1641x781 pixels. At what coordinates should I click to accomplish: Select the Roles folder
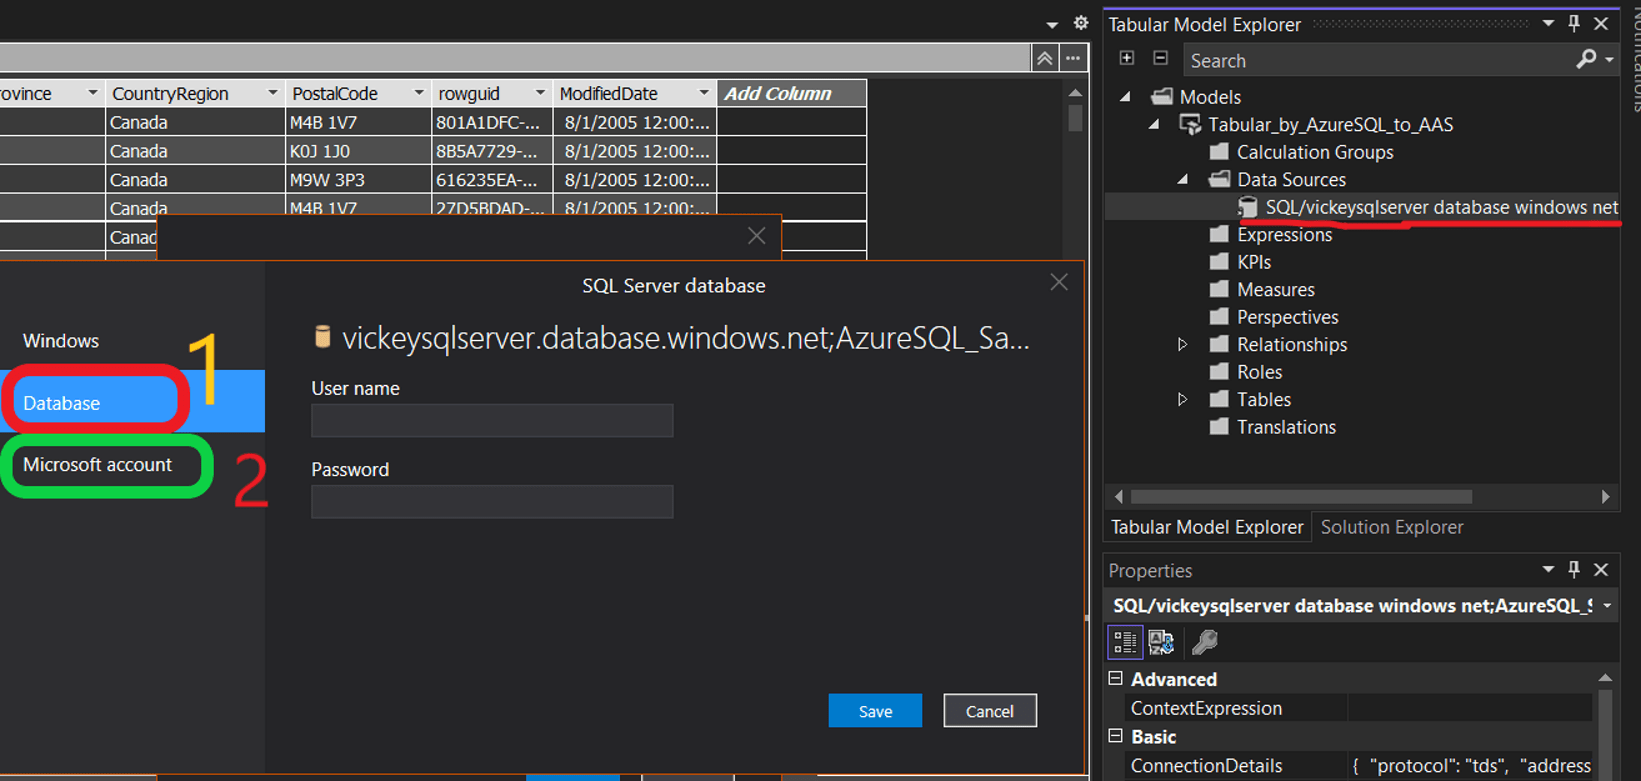[1259, 372]
